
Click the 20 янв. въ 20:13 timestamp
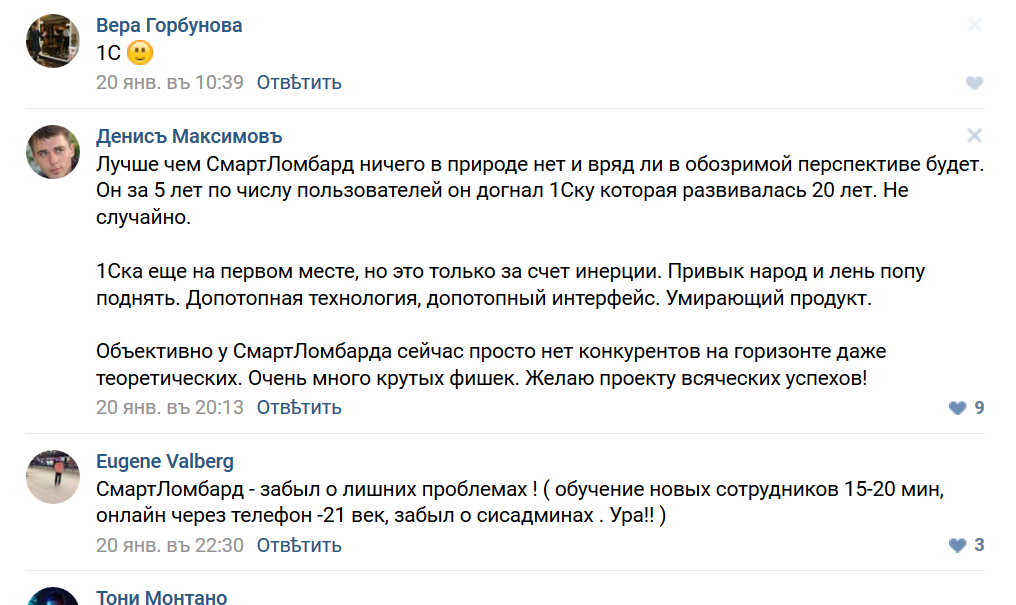(170, 408)
